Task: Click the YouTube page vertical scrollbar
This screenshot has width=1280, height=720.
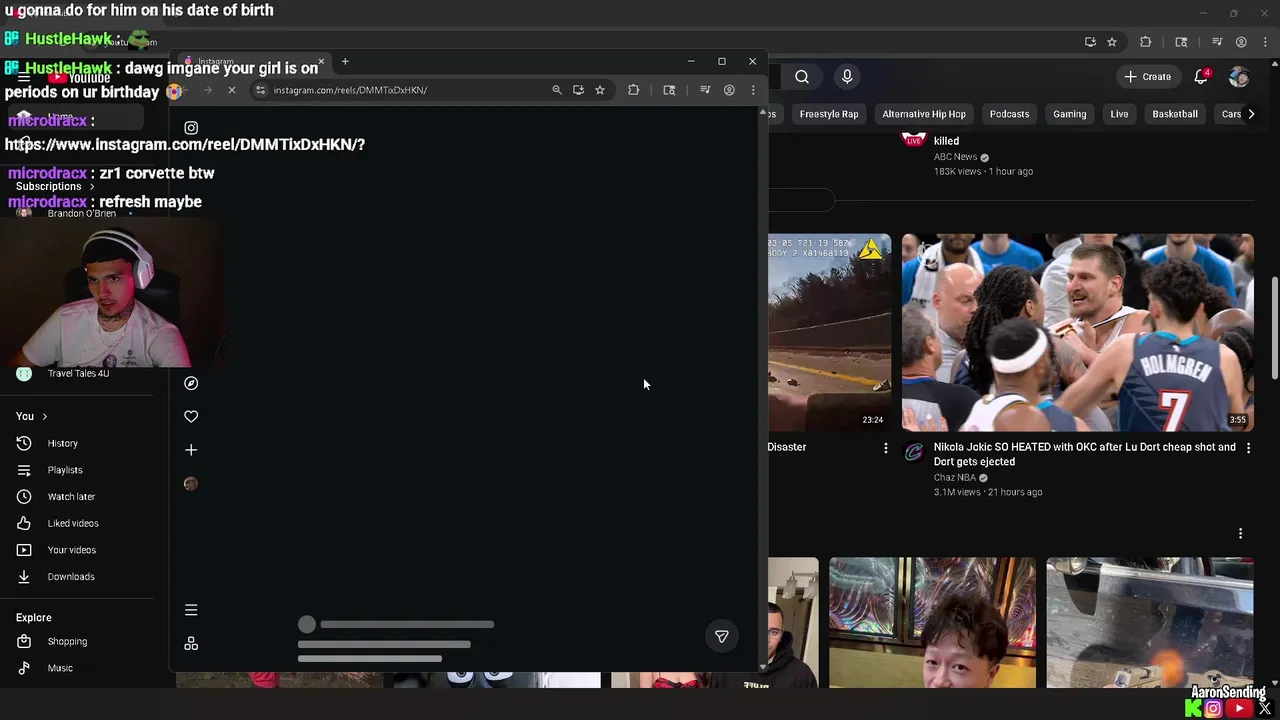Action: [1274, 328]
